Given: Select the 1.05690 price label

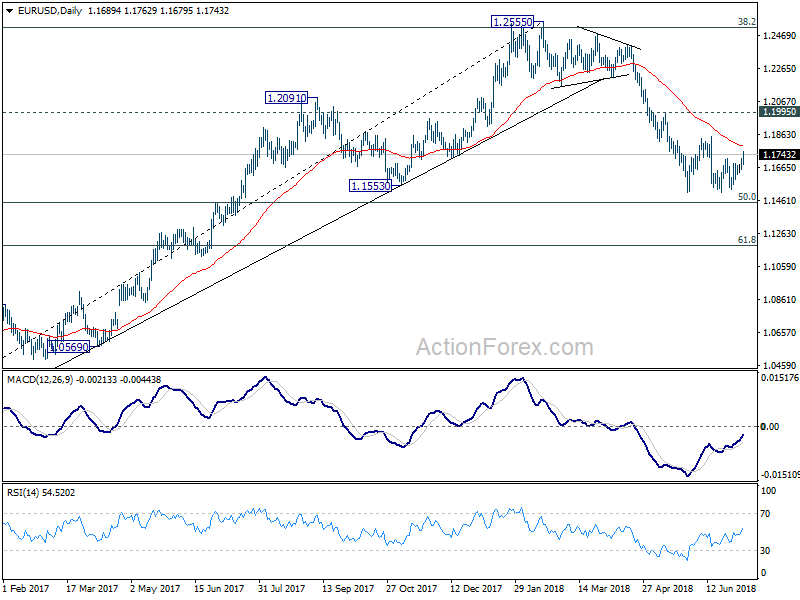Looking at the screenshot, I should pyautogui.click(x=69, y=347).
